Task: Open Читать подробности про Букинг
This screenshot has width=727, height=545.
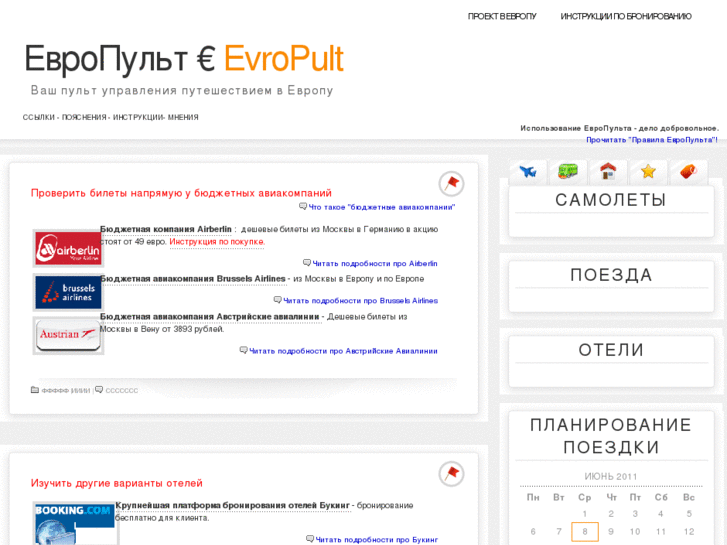Action: (376, 540)
